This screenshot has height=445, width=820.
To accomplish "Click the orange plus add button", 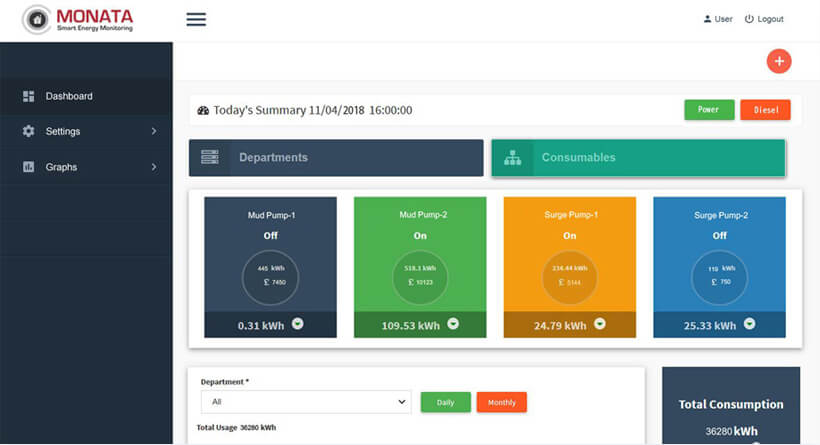I will 778,61.
